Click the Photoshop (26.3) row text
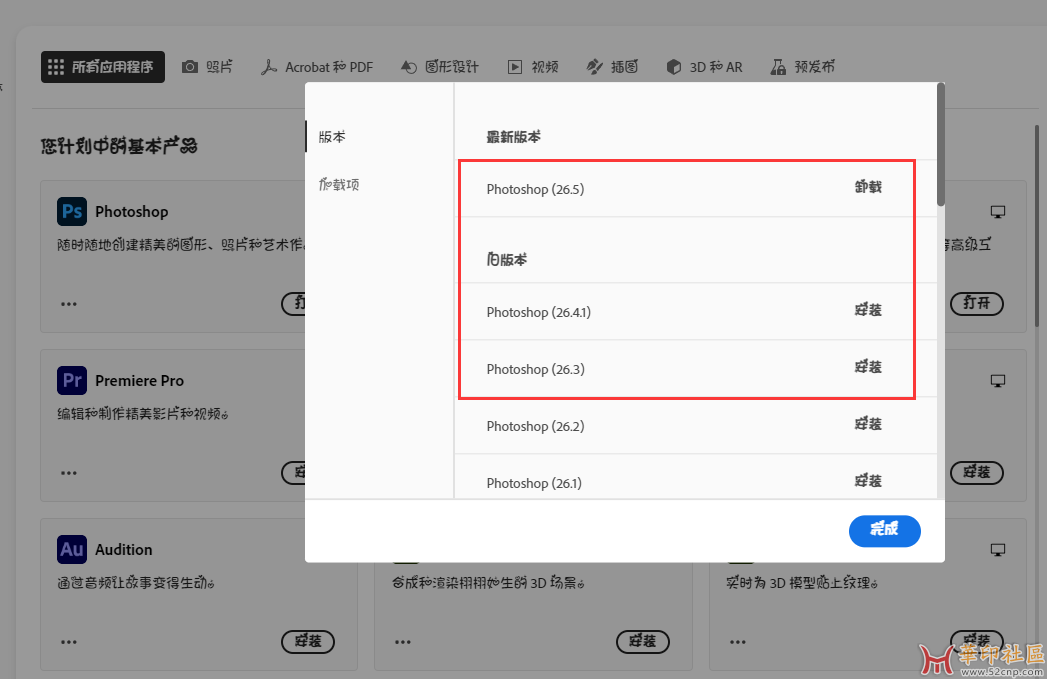Viewport: 1047px width, 679px height. [x=535, y=369]
